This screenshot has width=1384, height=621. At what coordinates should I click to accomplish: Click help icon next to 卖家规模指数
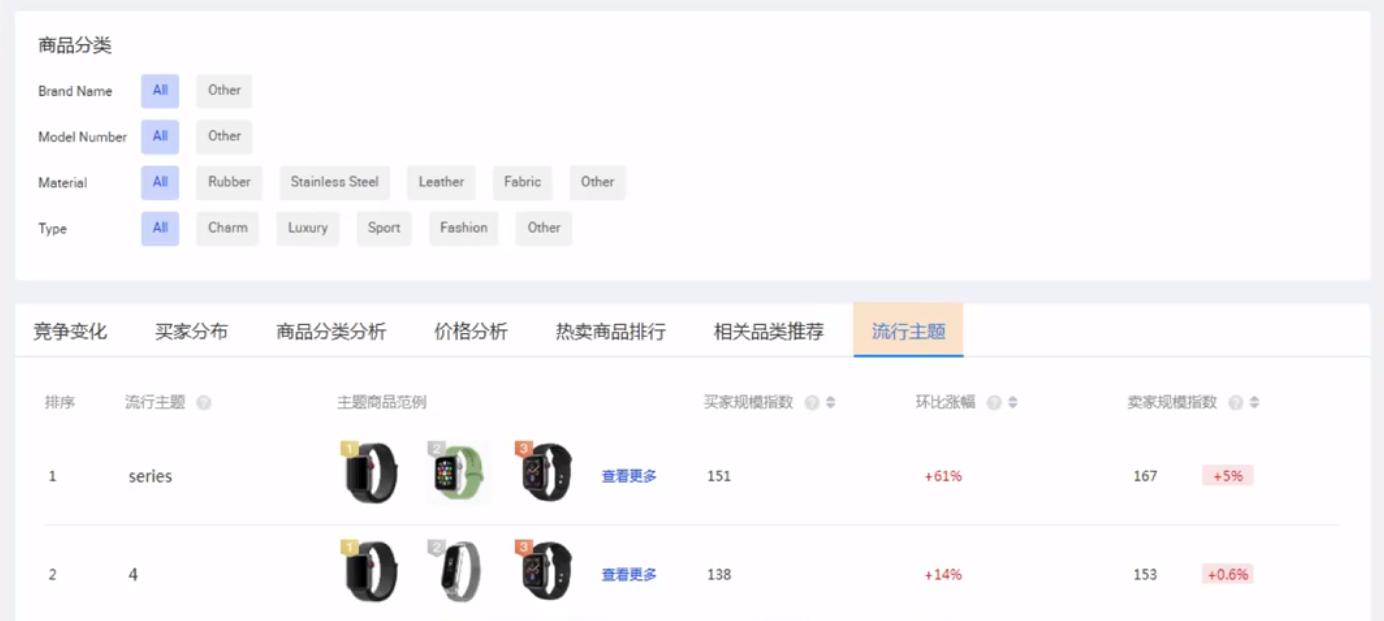(1236, 403)
